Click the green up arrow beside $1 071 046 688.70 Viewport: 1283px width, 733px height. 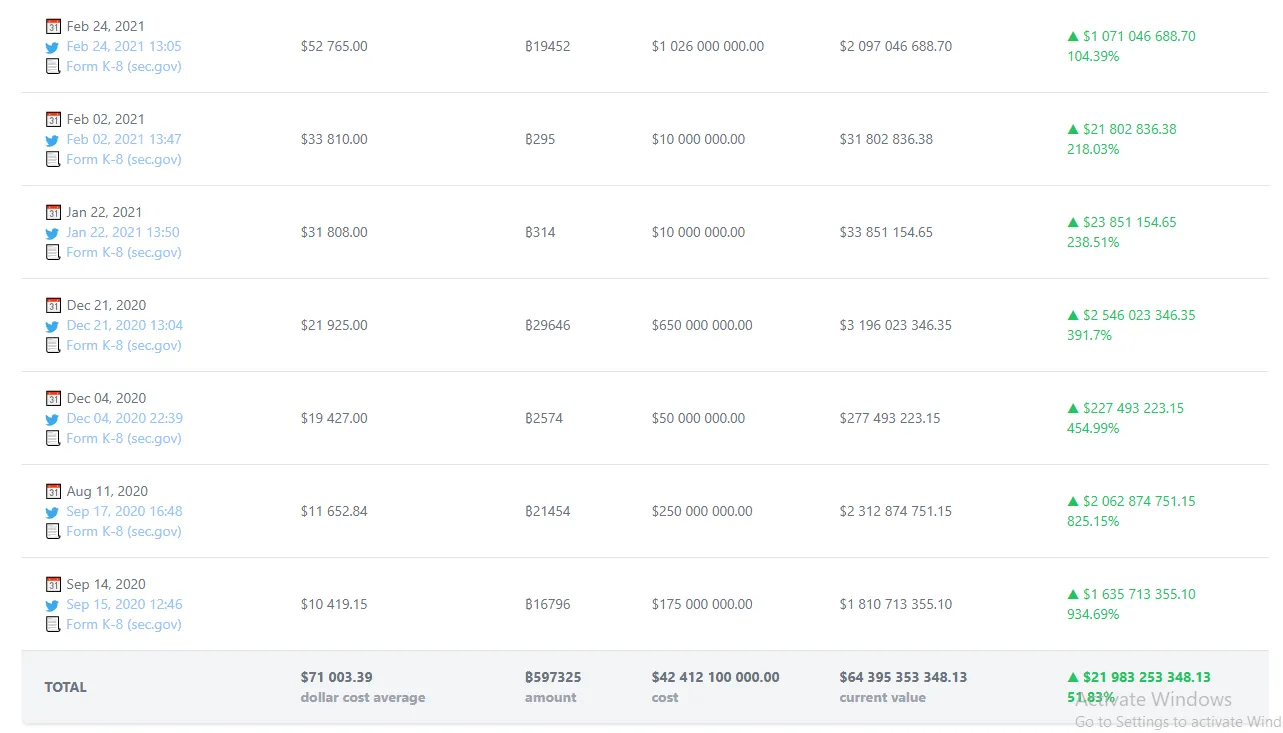1073,36
